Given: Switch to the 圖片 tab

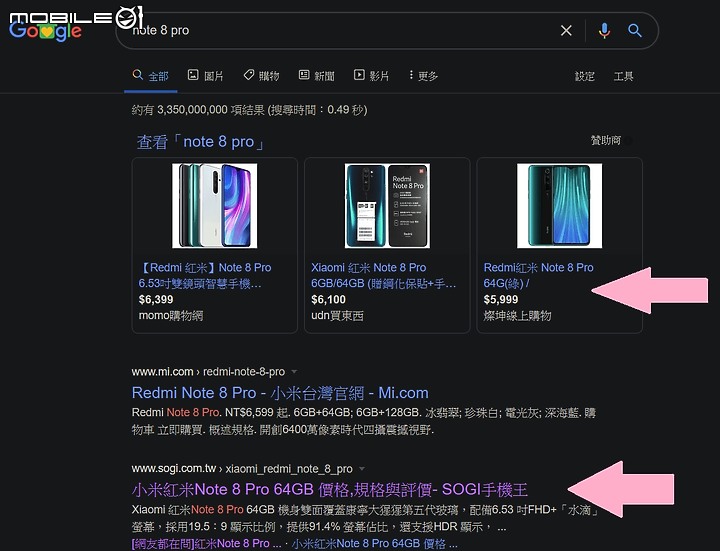Looking at the screenshot, I should [x=206, y=76].
